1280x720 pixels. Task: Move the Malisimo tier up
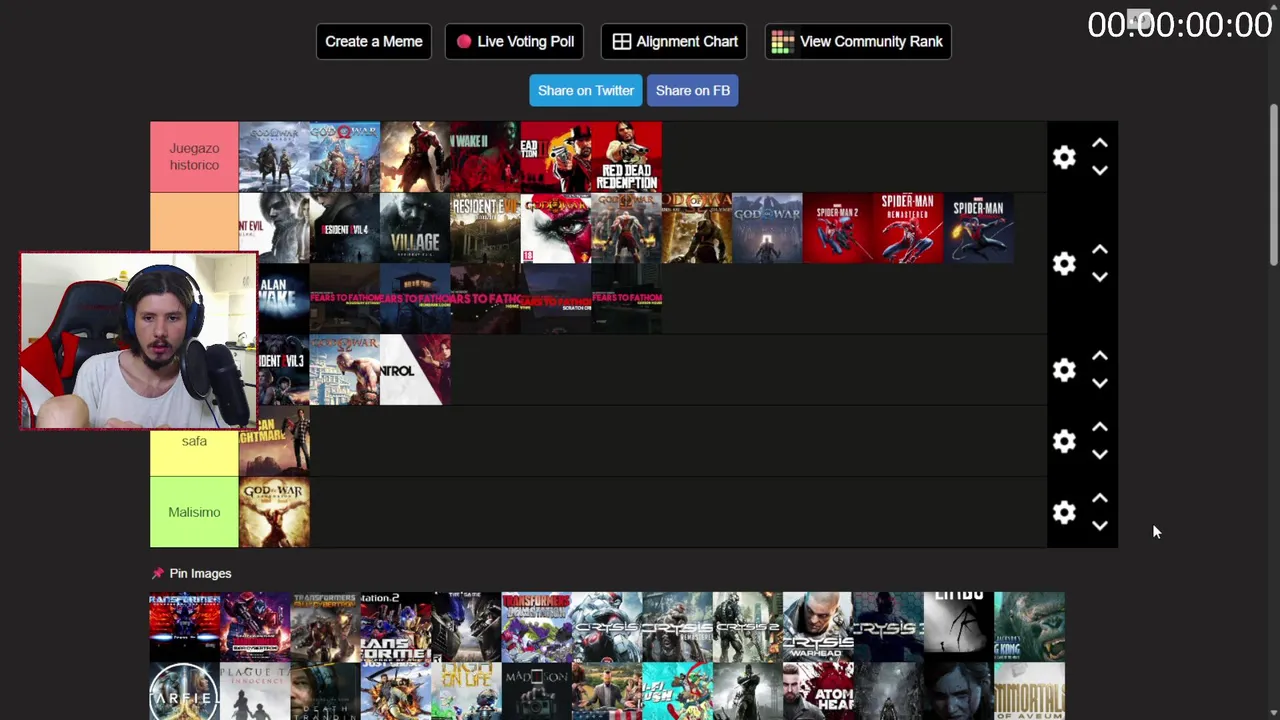[1100, 499]
